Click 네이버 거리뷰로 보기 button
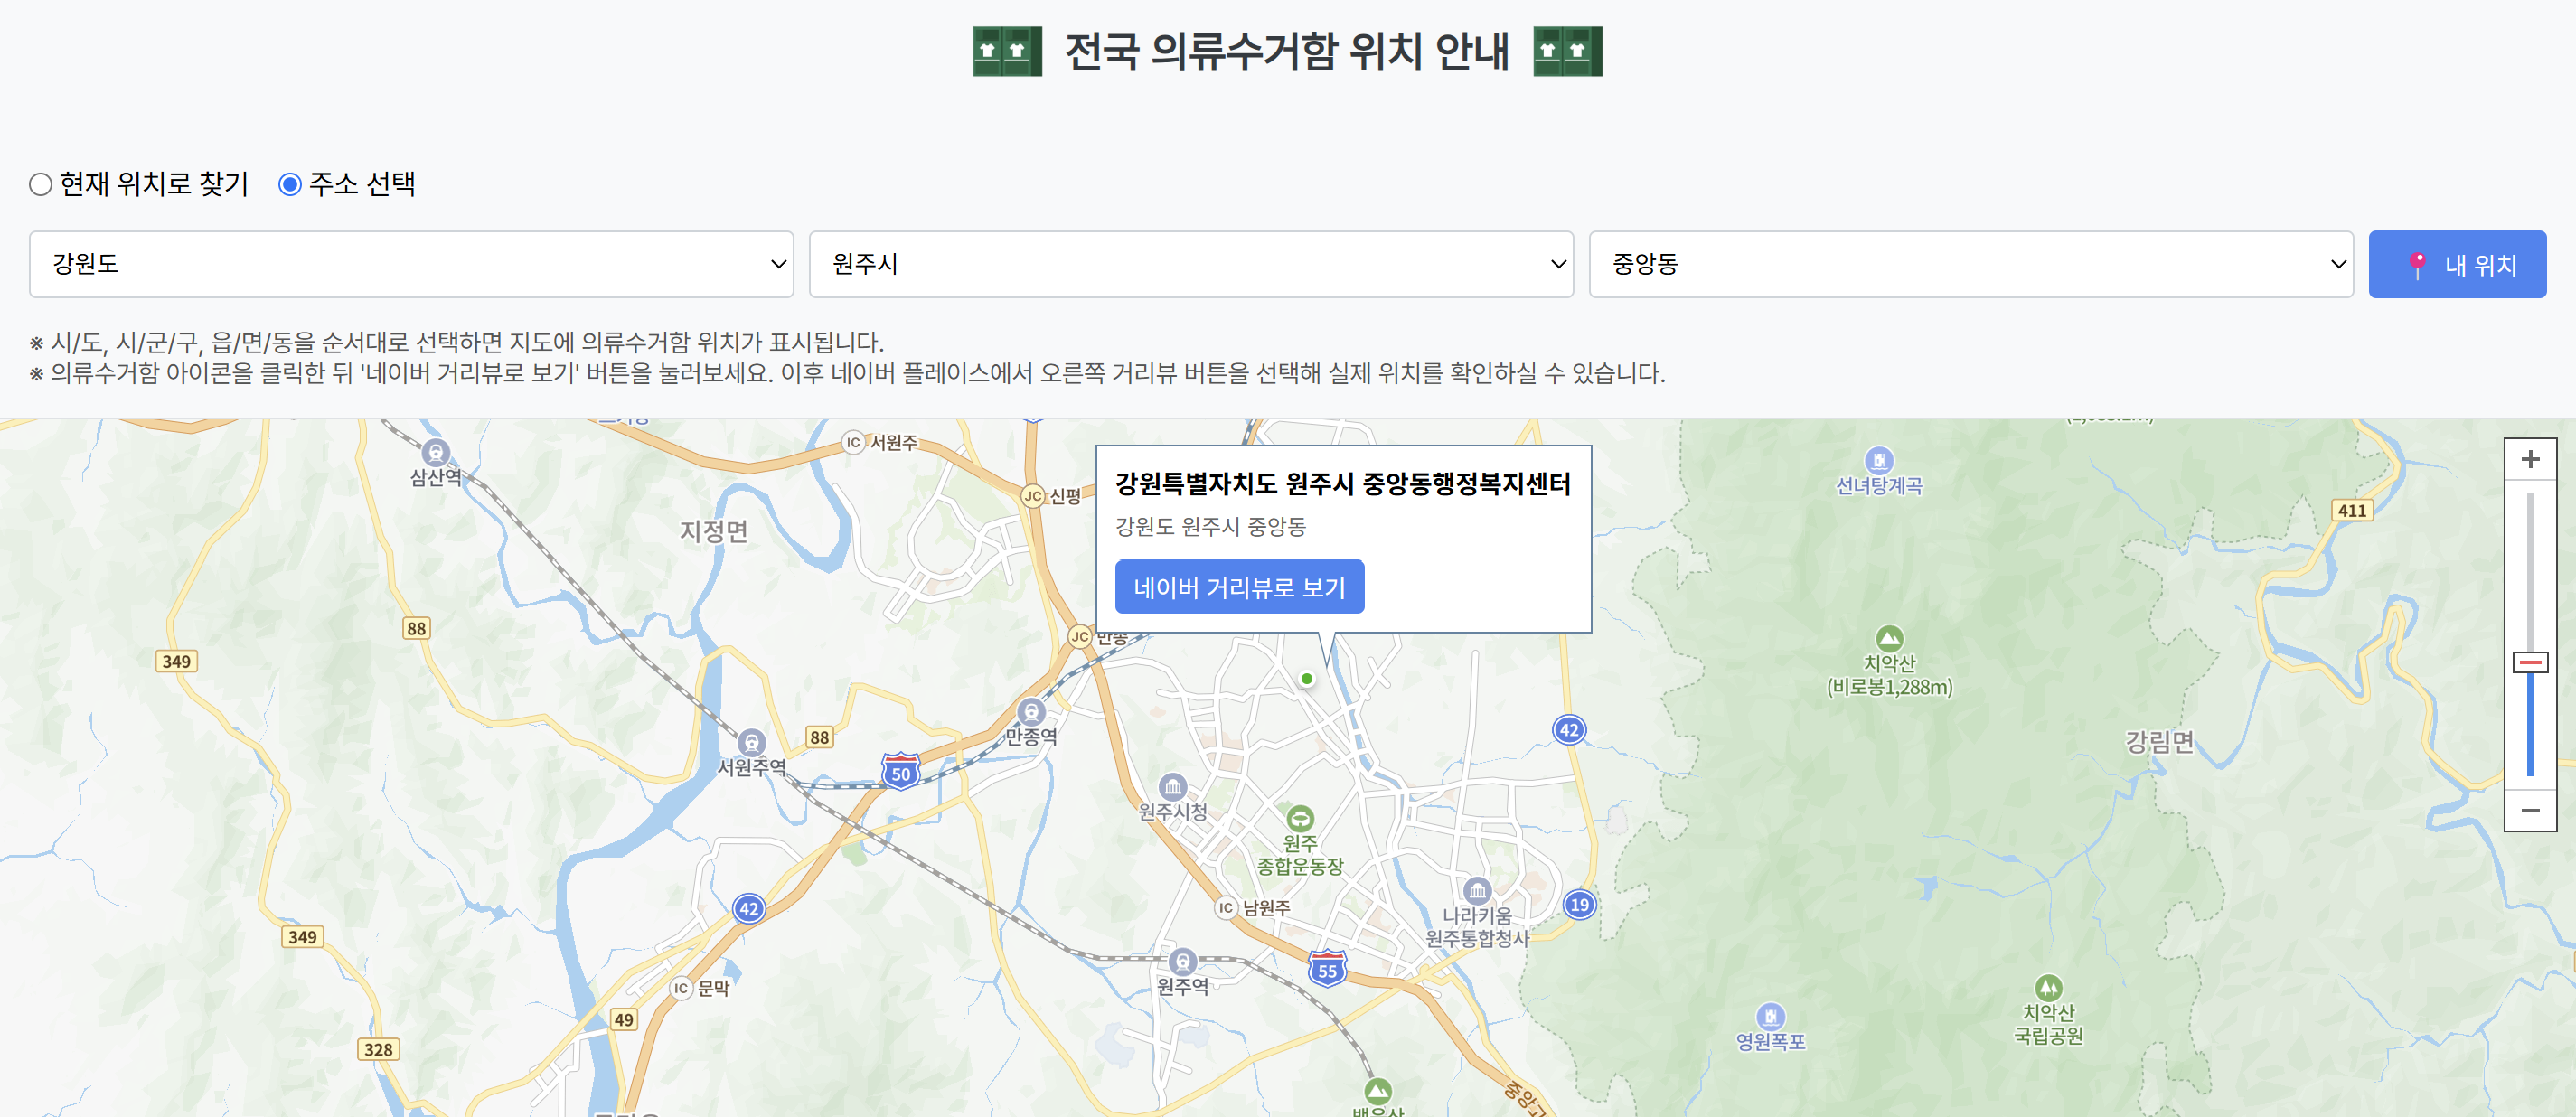The height and width of the screenshot is (1117, 2576). [1238, 587]
